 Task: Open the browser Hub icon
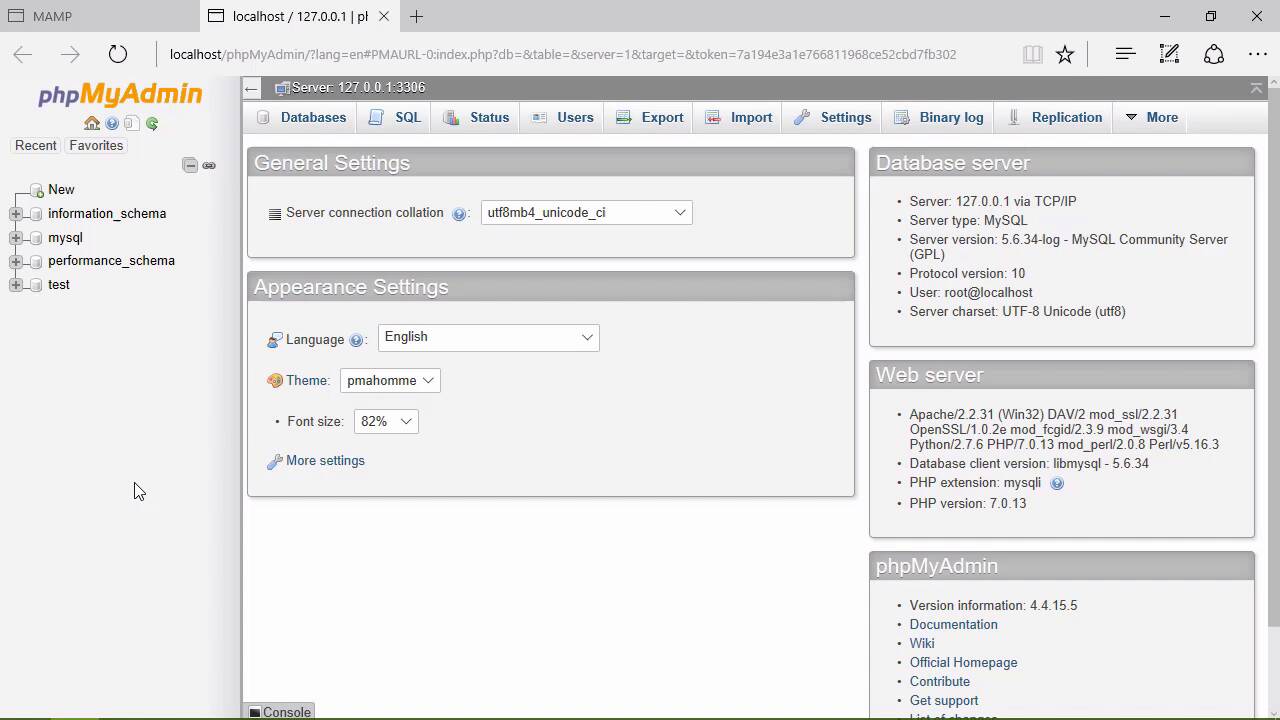pyautogui.click(x=1125, y=54)
